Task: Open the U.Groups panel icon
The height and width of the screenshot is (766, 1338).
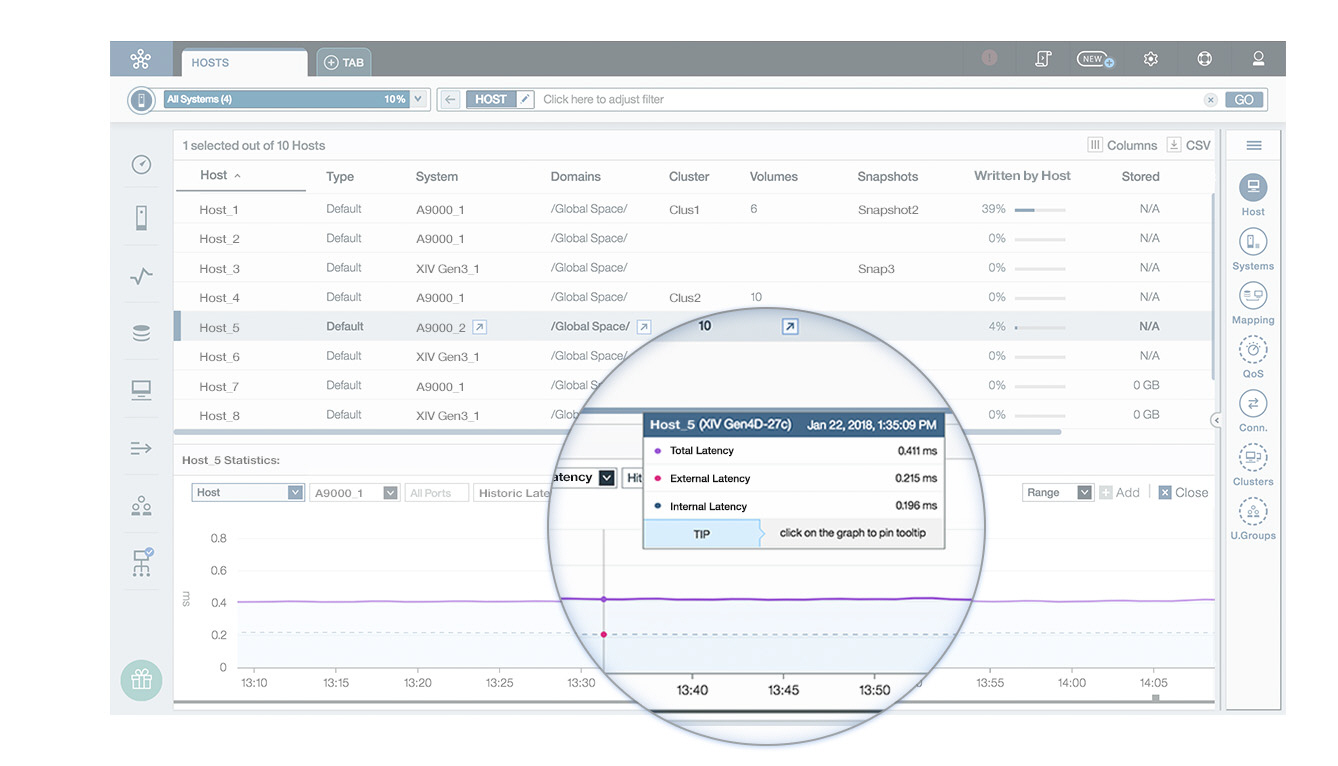Action: tap(1253, 512)
